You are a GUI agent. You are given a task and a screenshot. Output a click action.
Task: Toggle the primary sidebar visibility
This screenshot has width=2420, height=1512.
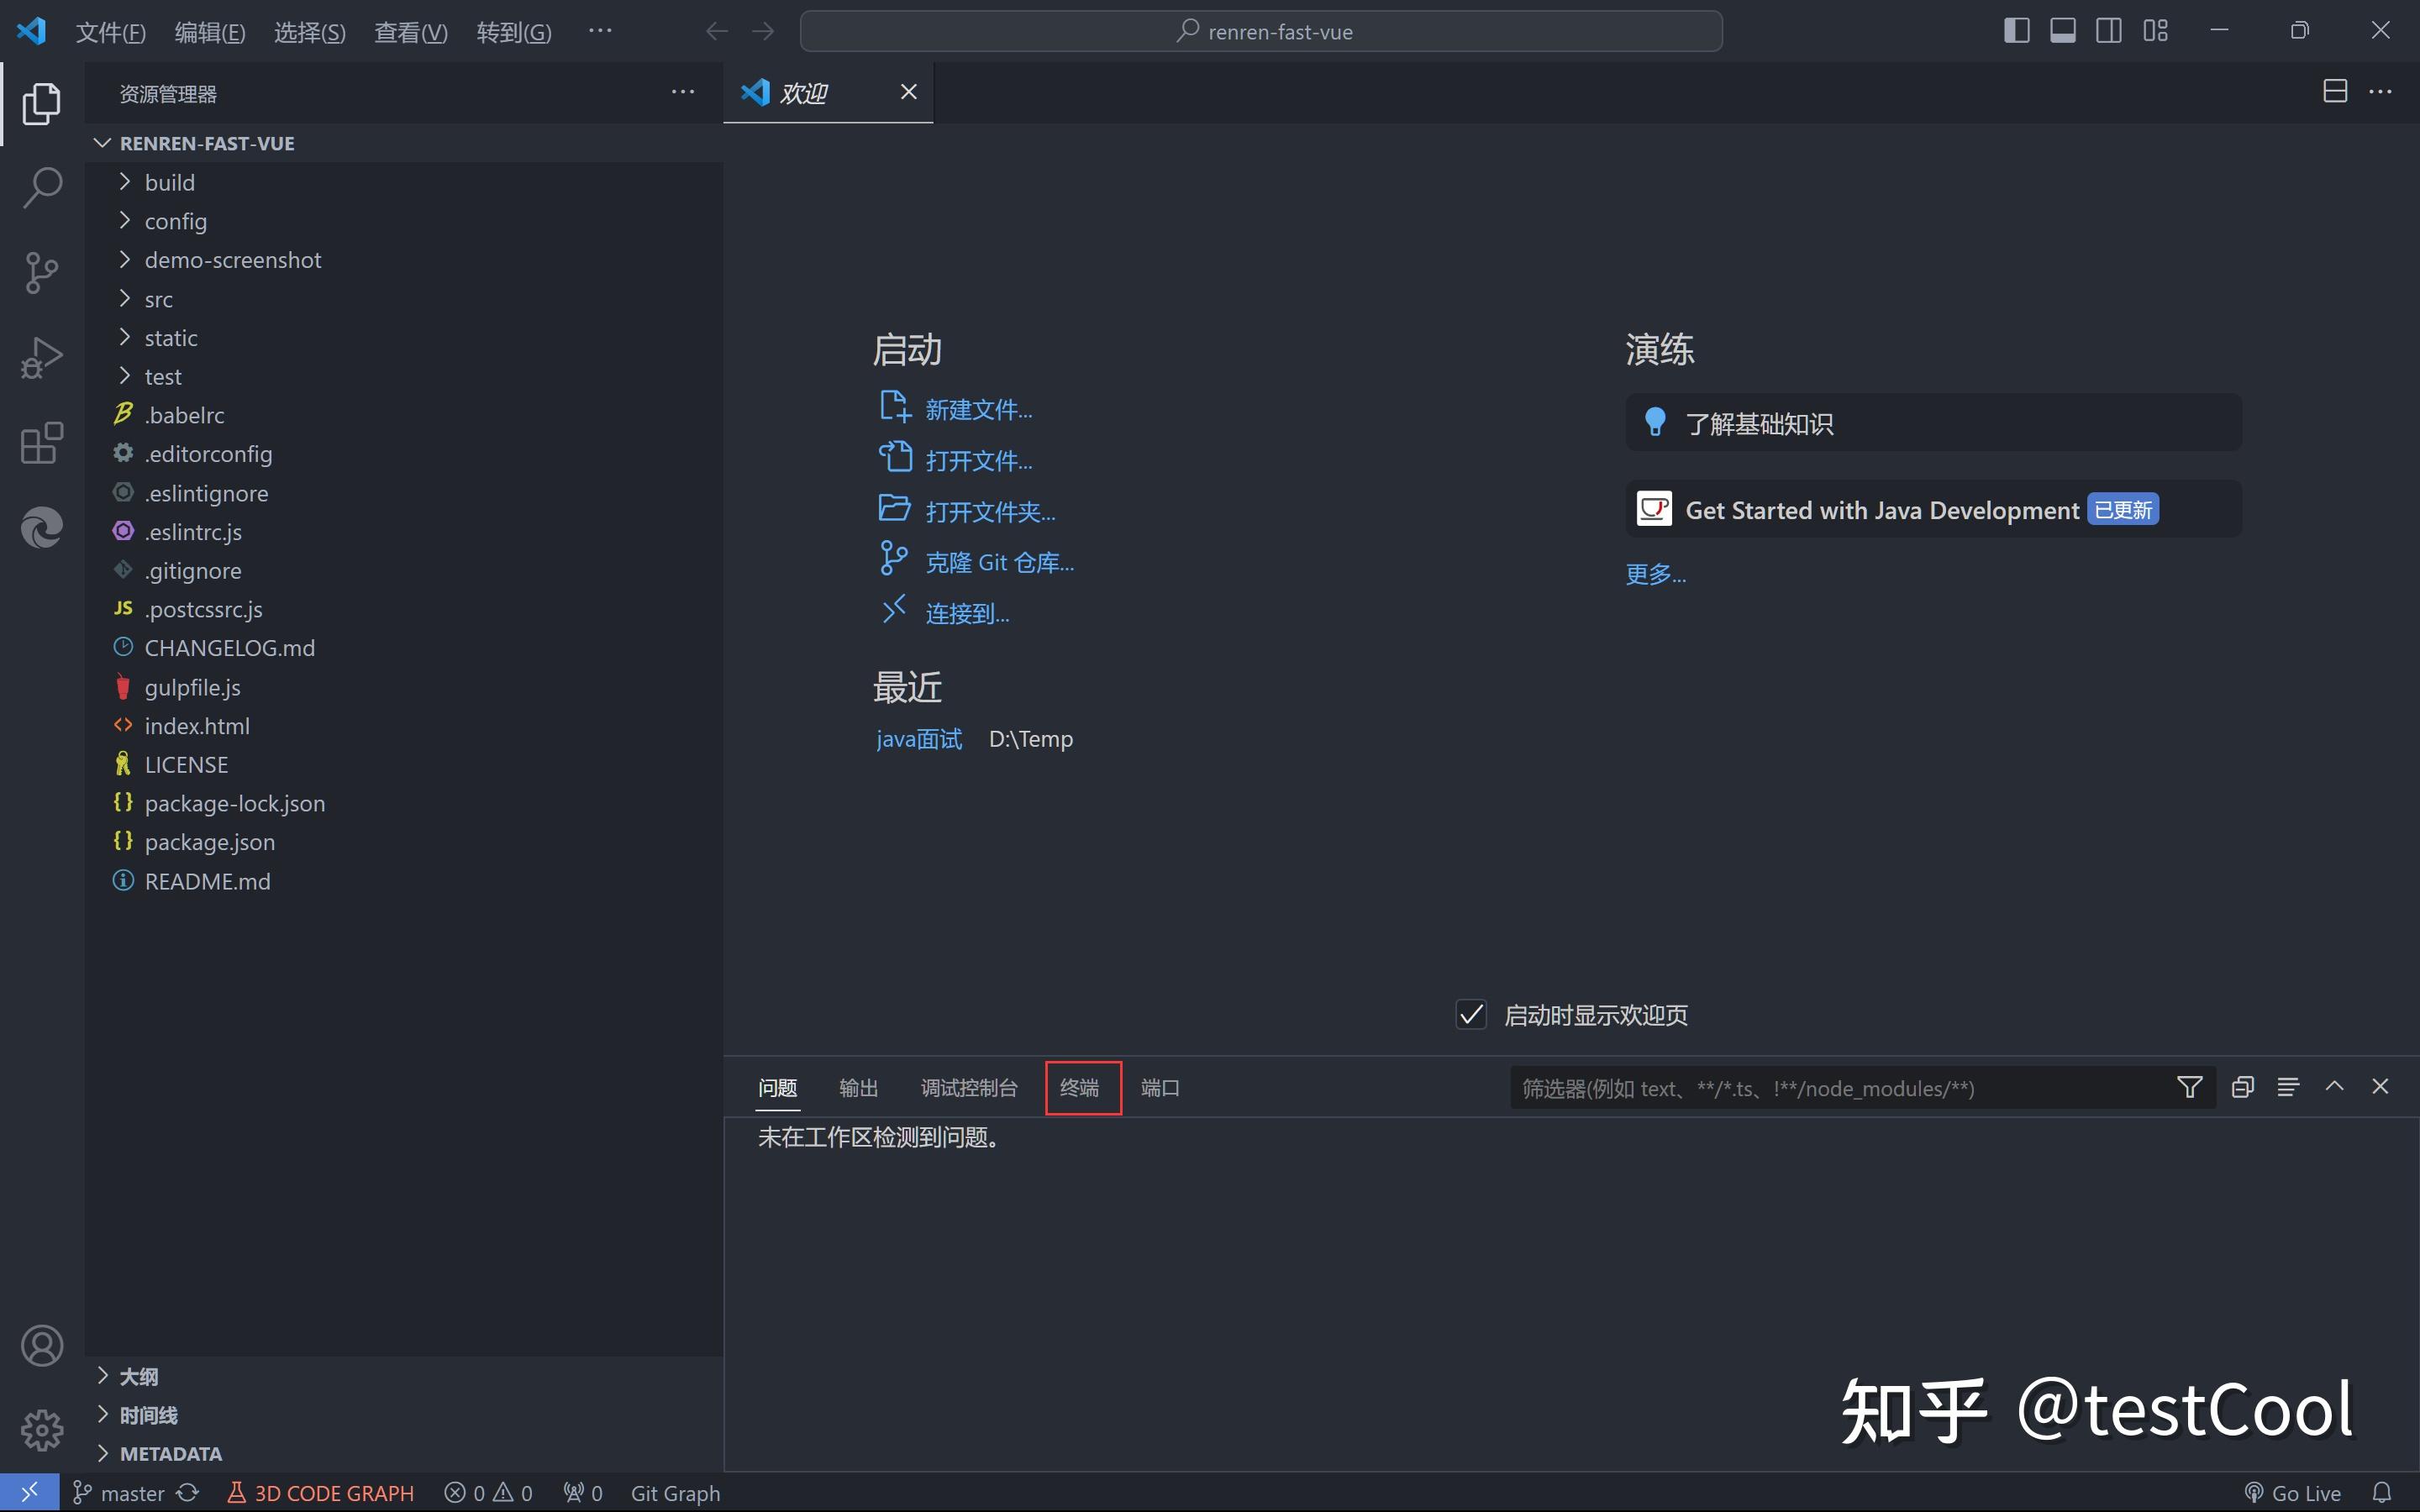[x=2017, y=30]
